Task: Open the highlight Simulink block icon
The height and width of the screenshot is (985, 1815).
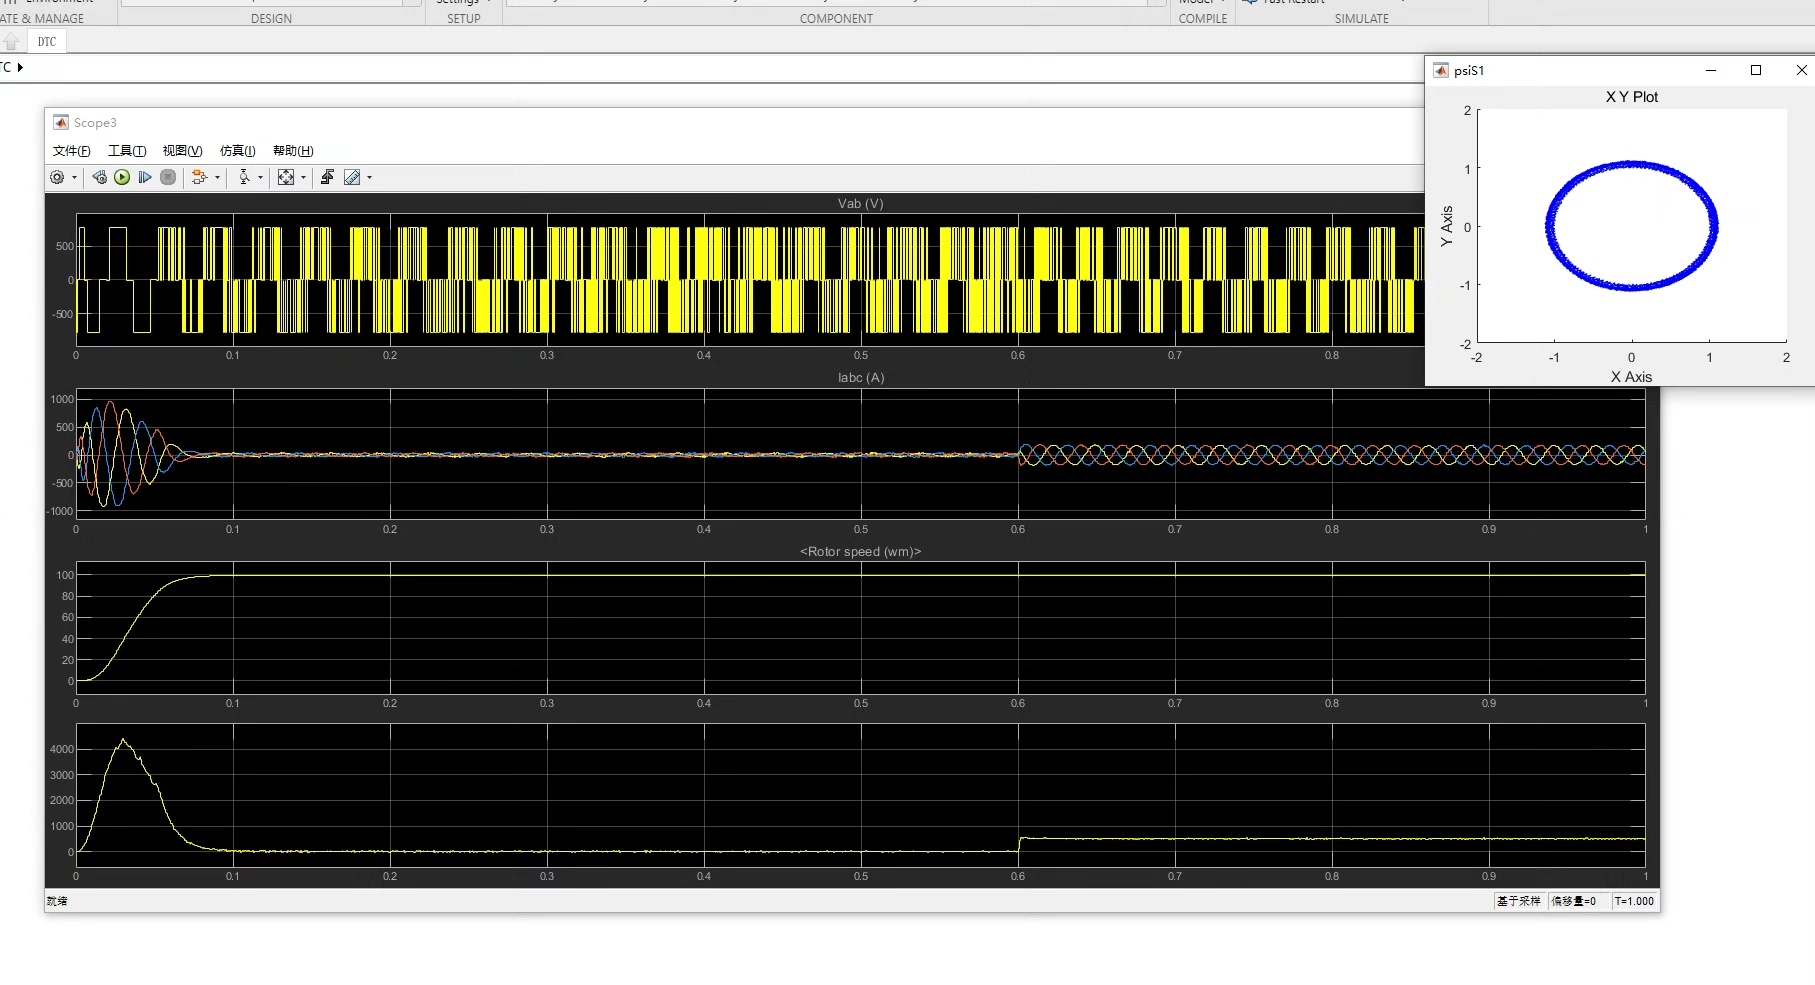Action: coord(199,177)
